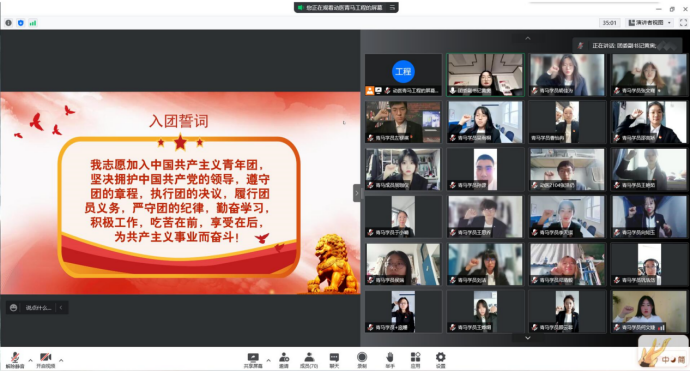691x371 pixels.
Task: Open the Settings gear icon
Action: pyautogui.click(x=441, y=360)
